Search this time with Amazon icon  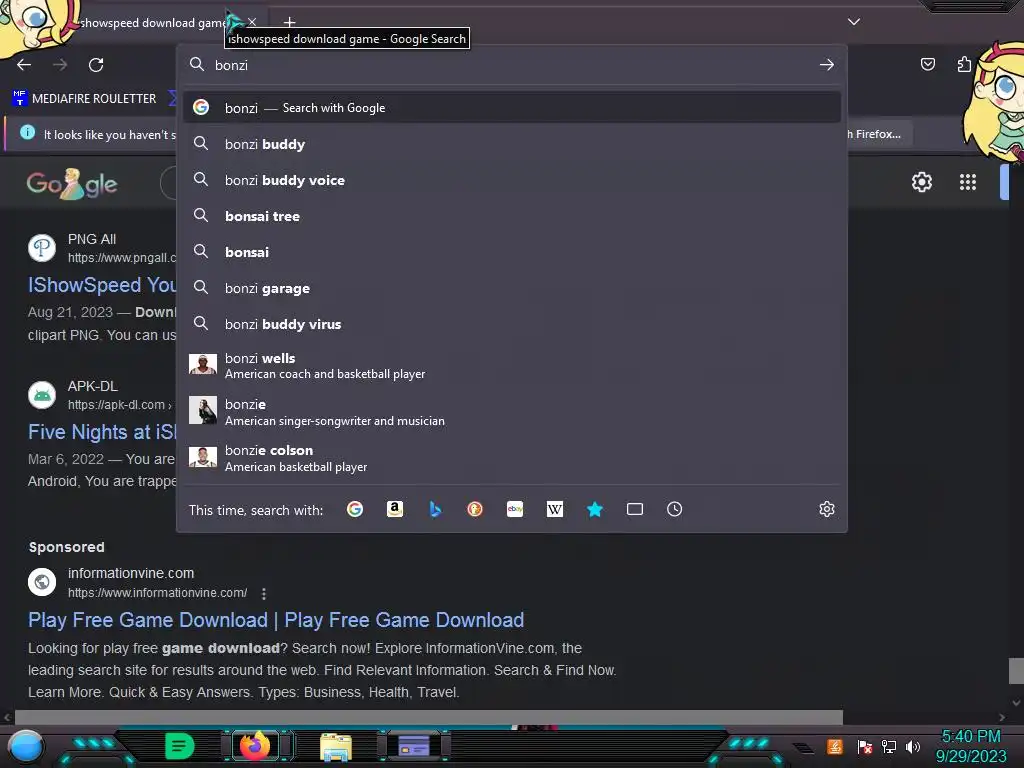pos(394,509)
